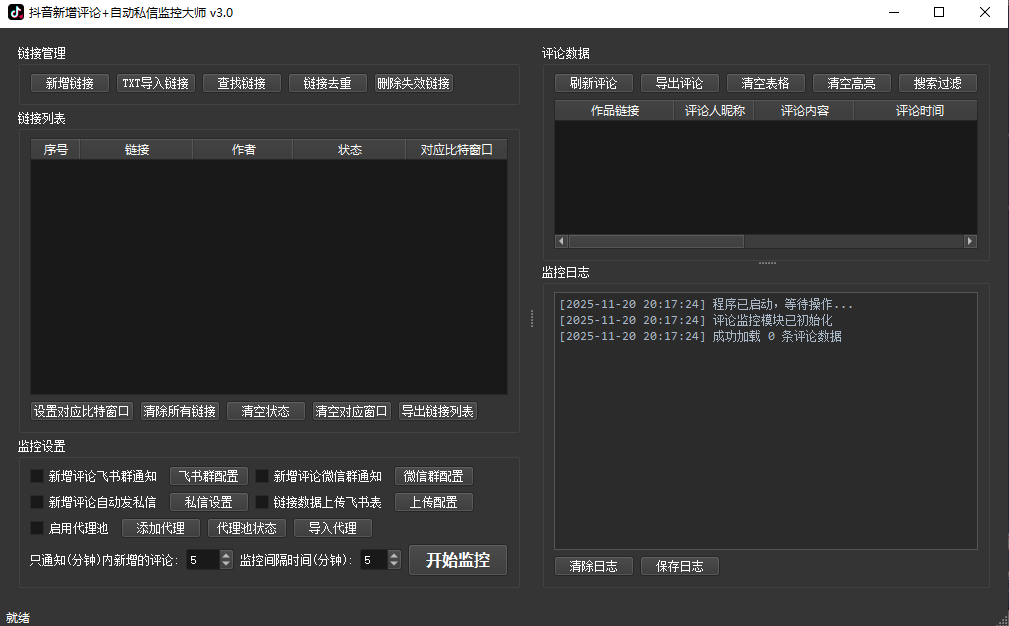Click the 抖音 app logo in title bar
The width and height of the screenshot is (1009, 626).
16,13
